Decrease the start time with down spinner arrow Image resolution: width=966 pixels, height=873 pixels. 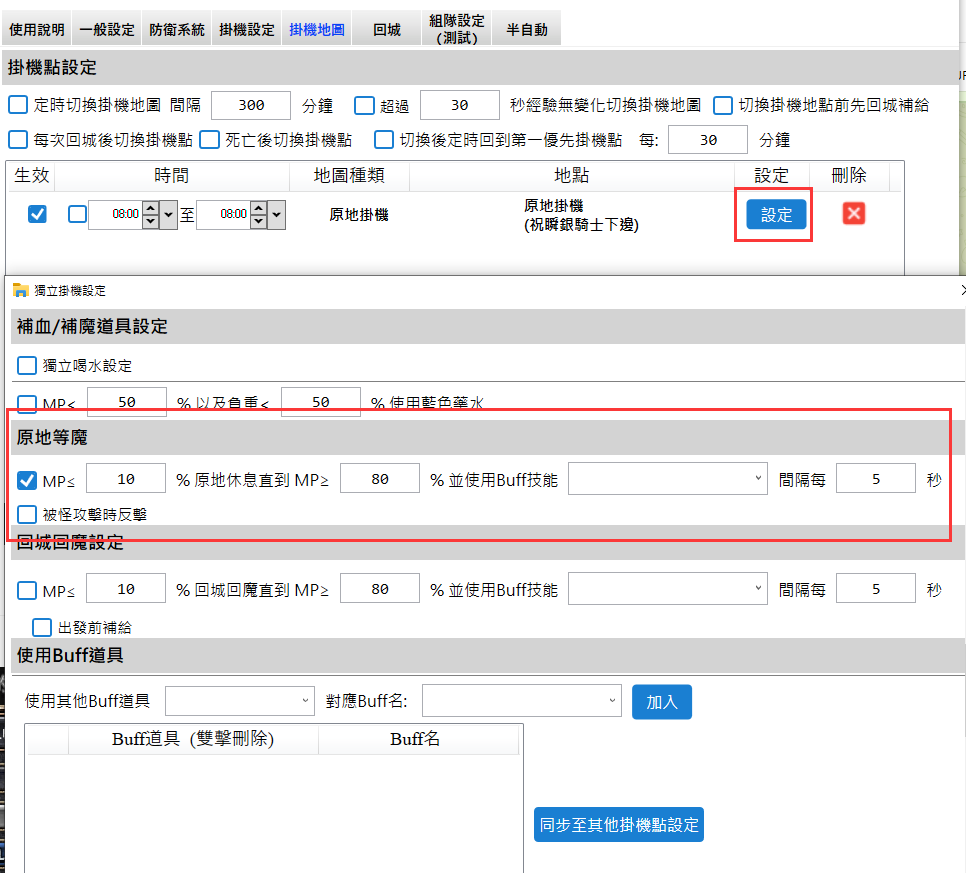150,221
